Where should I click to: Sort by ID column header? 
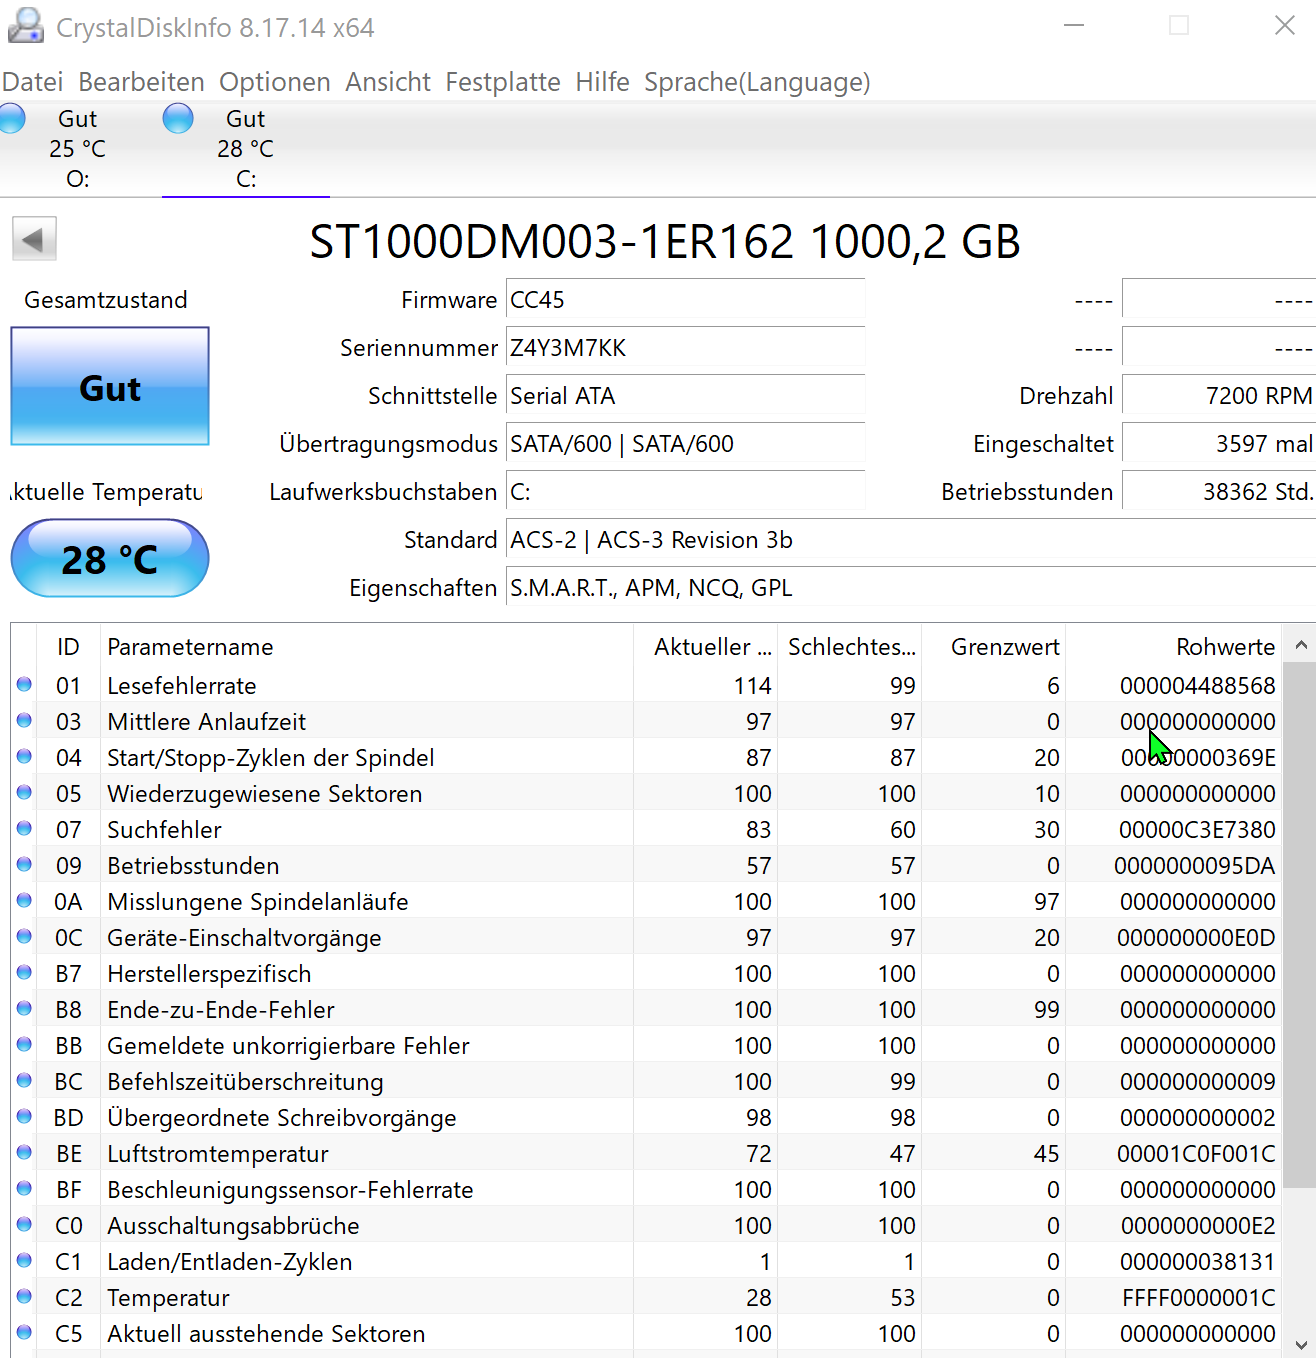click(68, 647)
